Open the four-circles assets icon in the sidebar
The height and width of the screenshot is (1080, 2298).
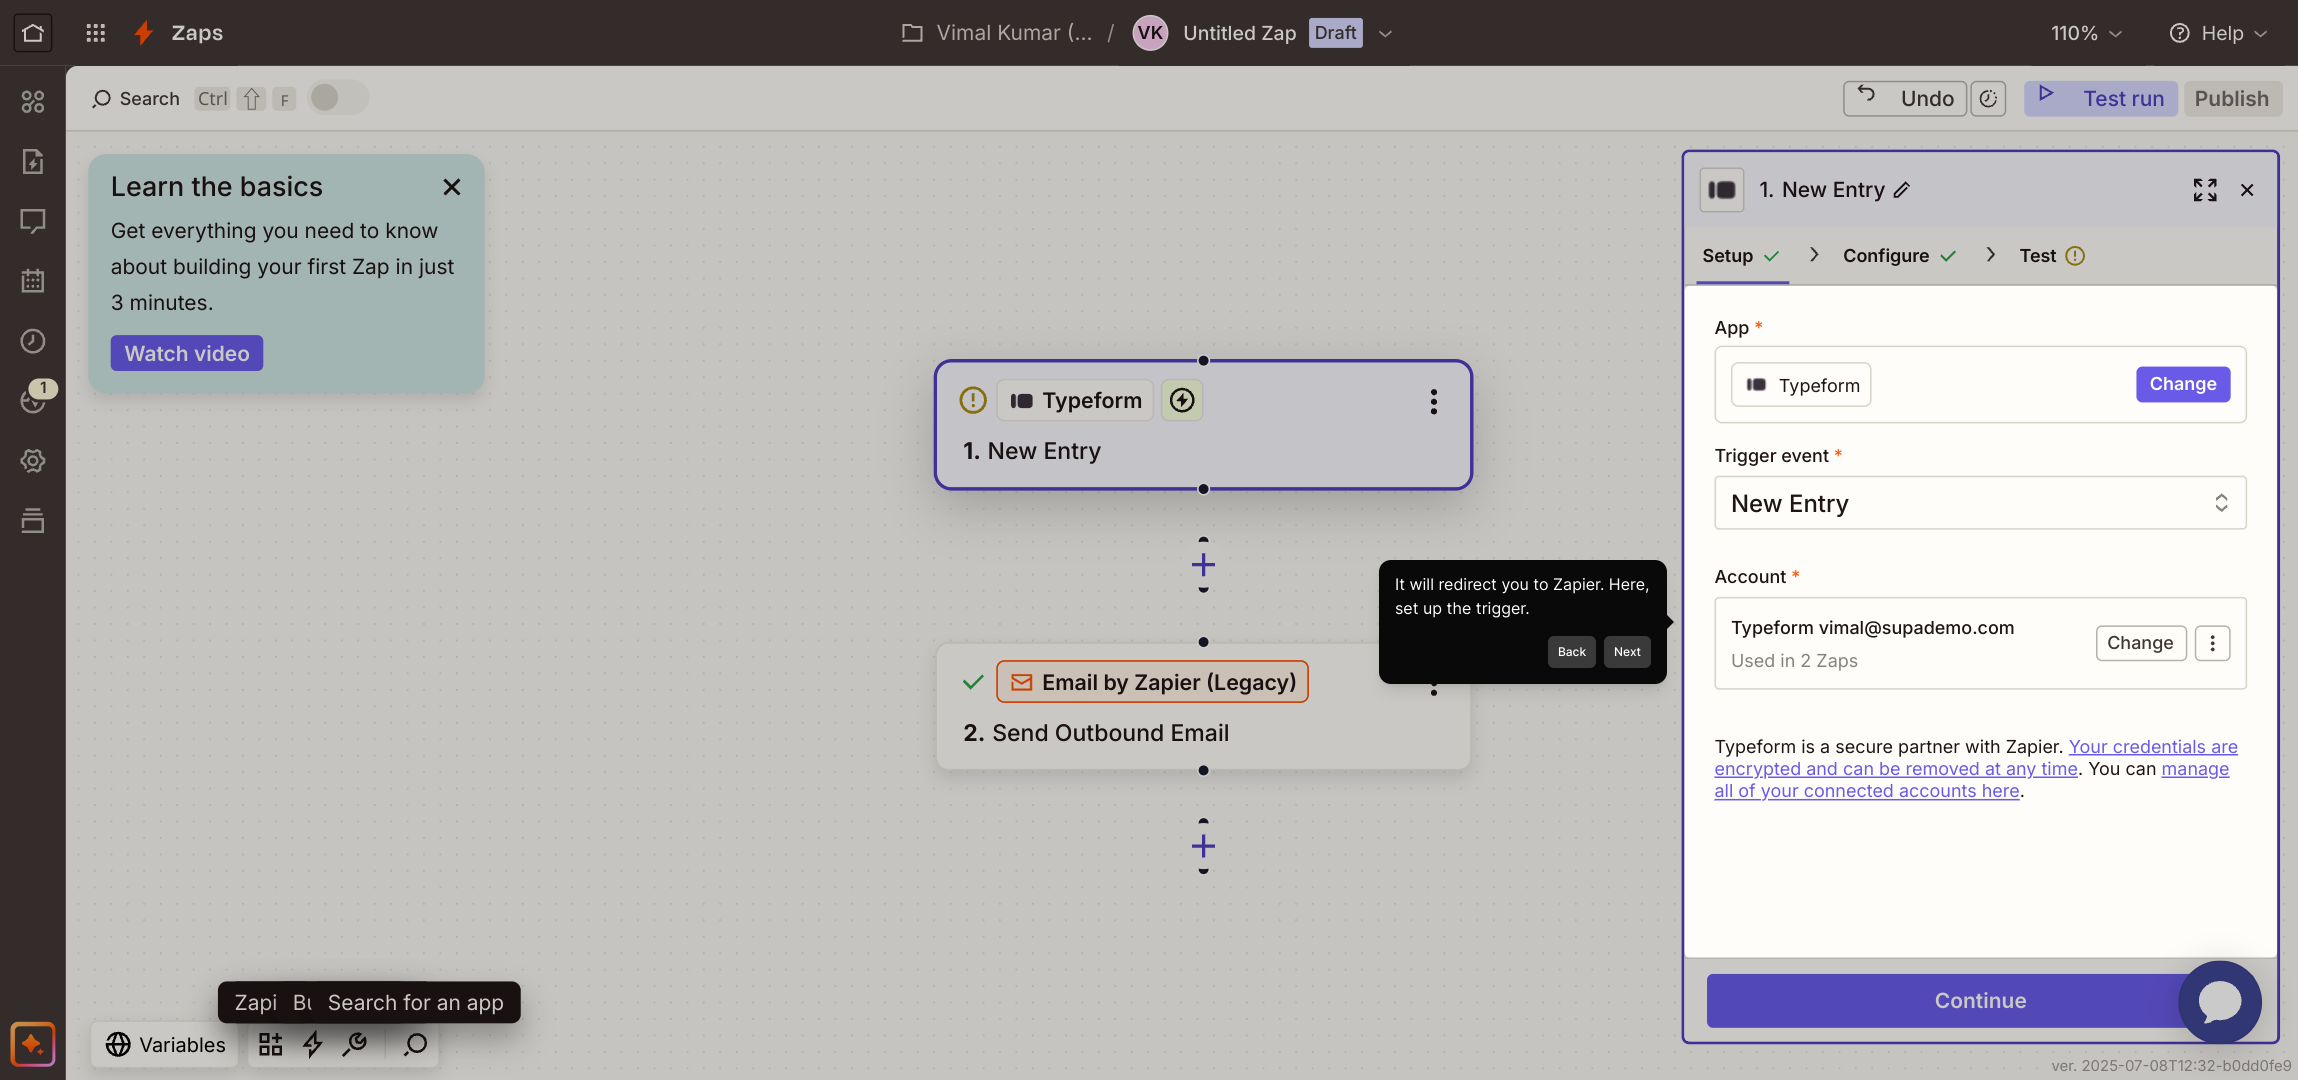(33, 101)
